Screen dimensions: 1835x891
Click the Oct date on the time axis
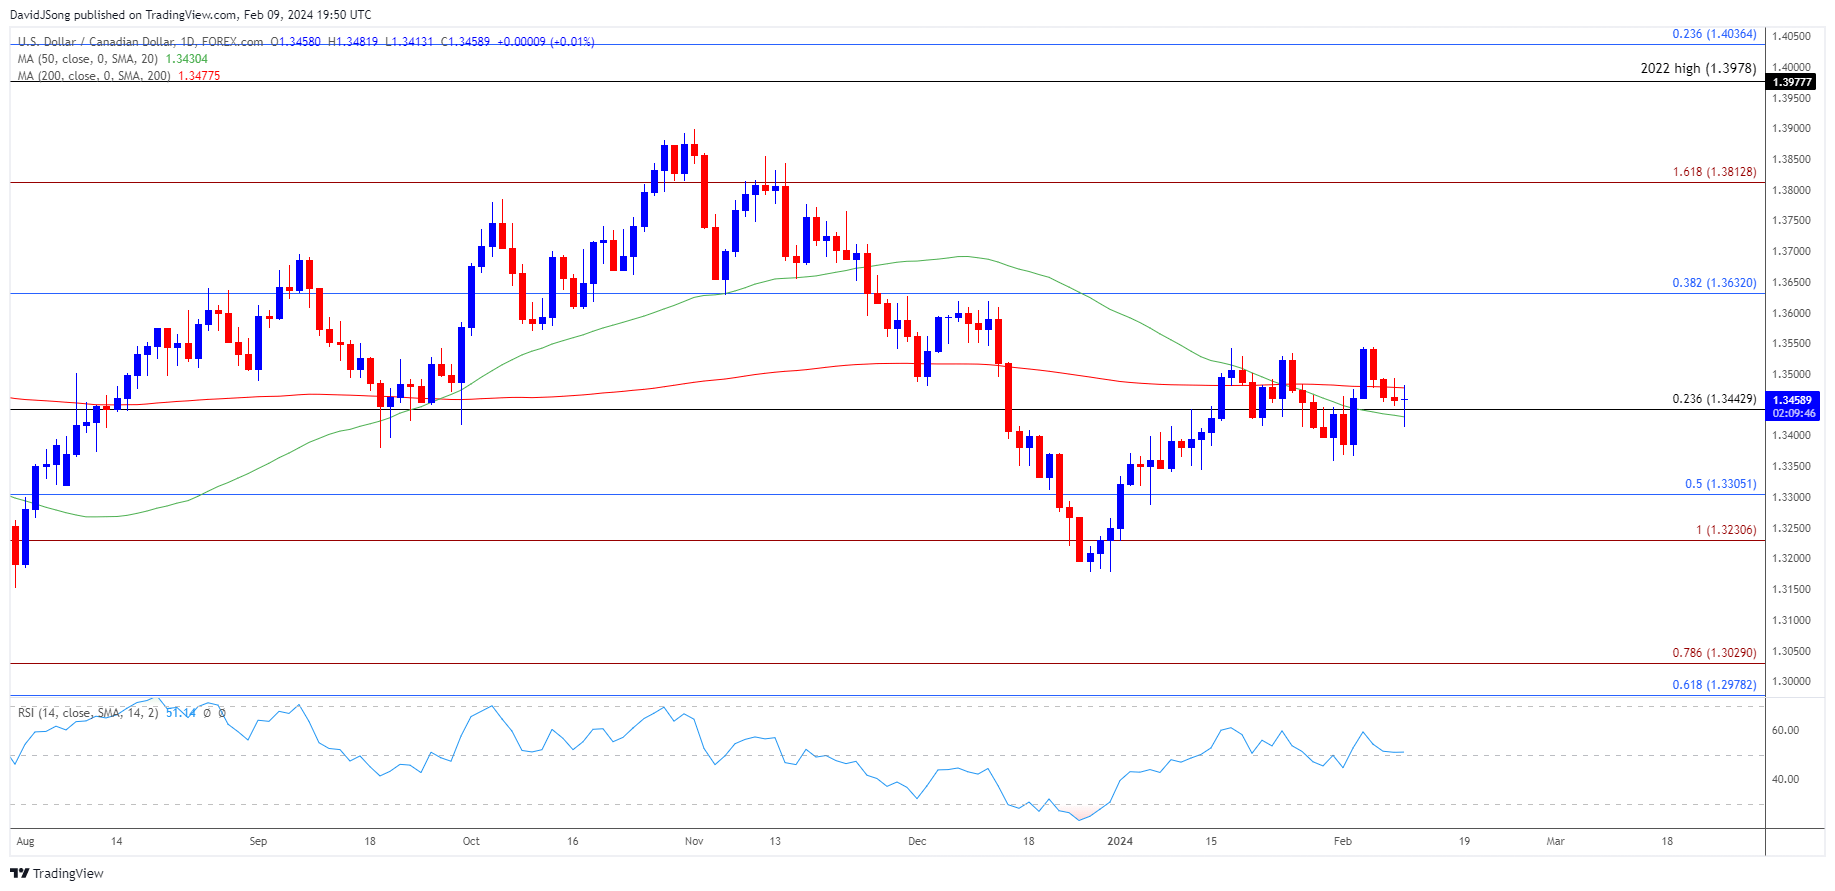tap(471, 841)
